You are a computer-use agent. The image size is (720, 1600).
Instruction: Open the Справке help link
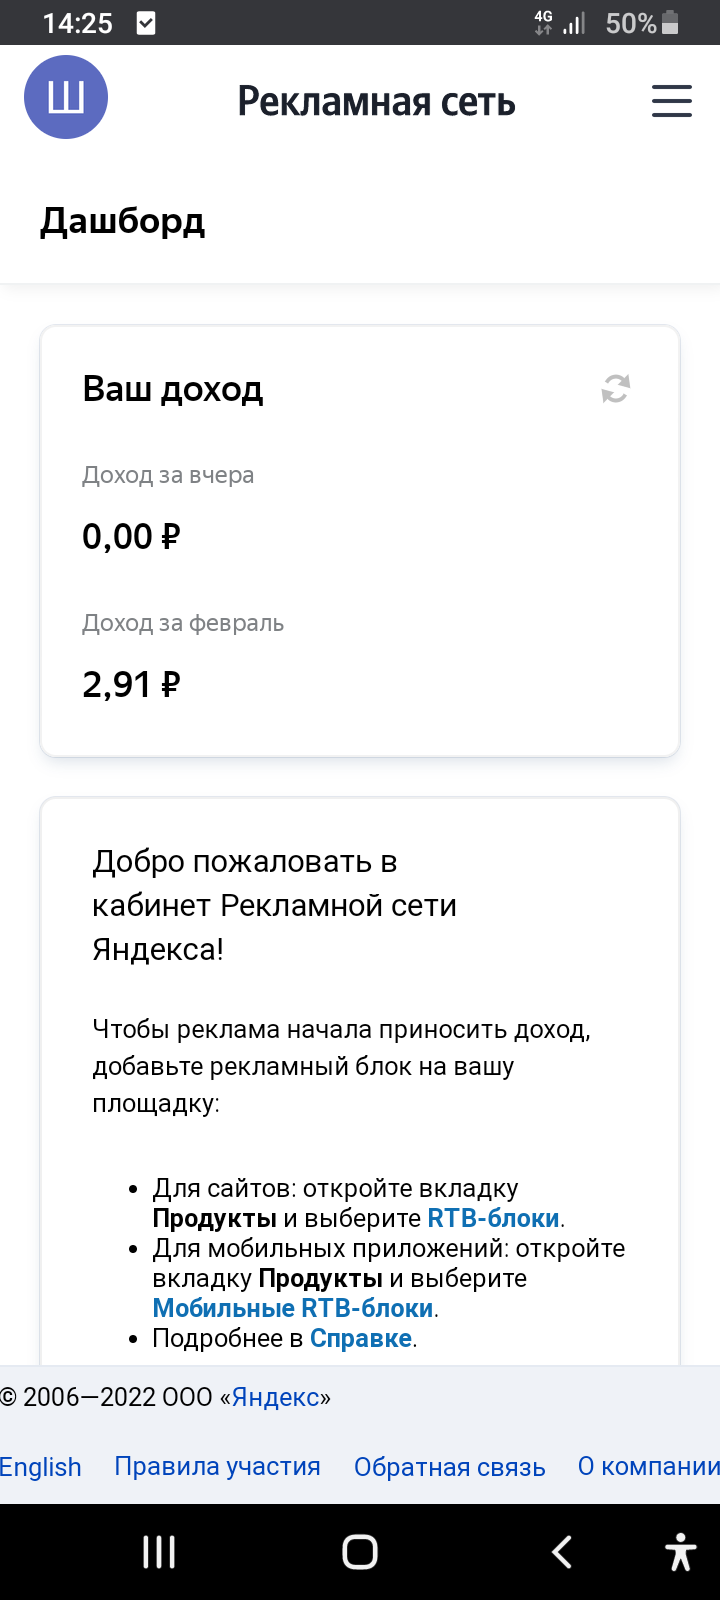pos(361,1338)
